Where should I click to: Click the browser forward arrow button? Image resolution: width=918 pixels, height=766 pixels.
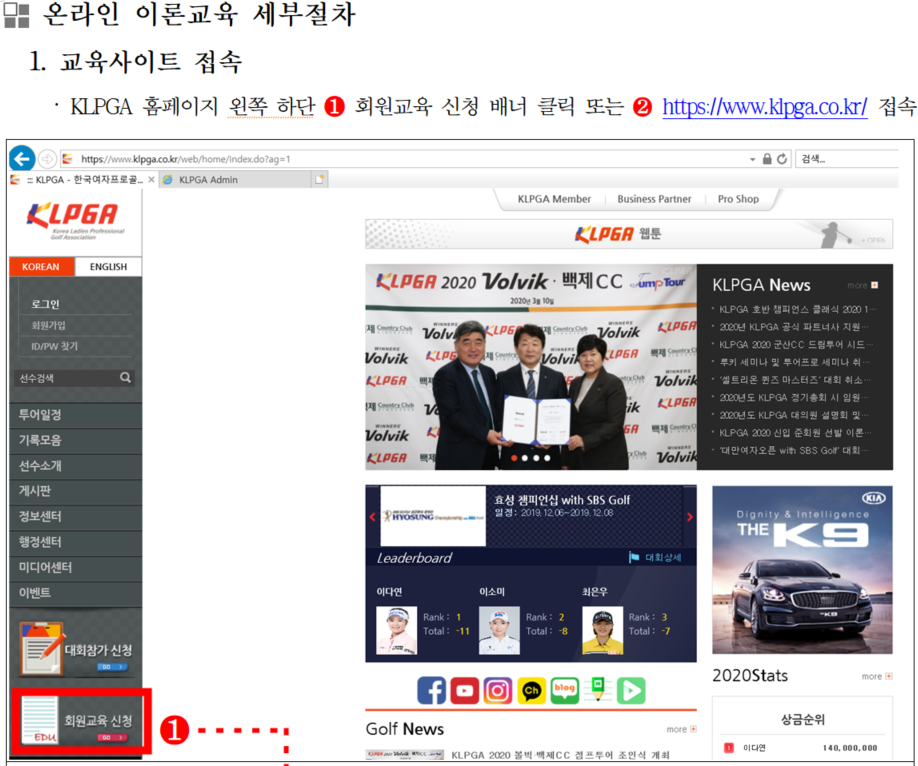pyautogui.click(x=47, y=159)
